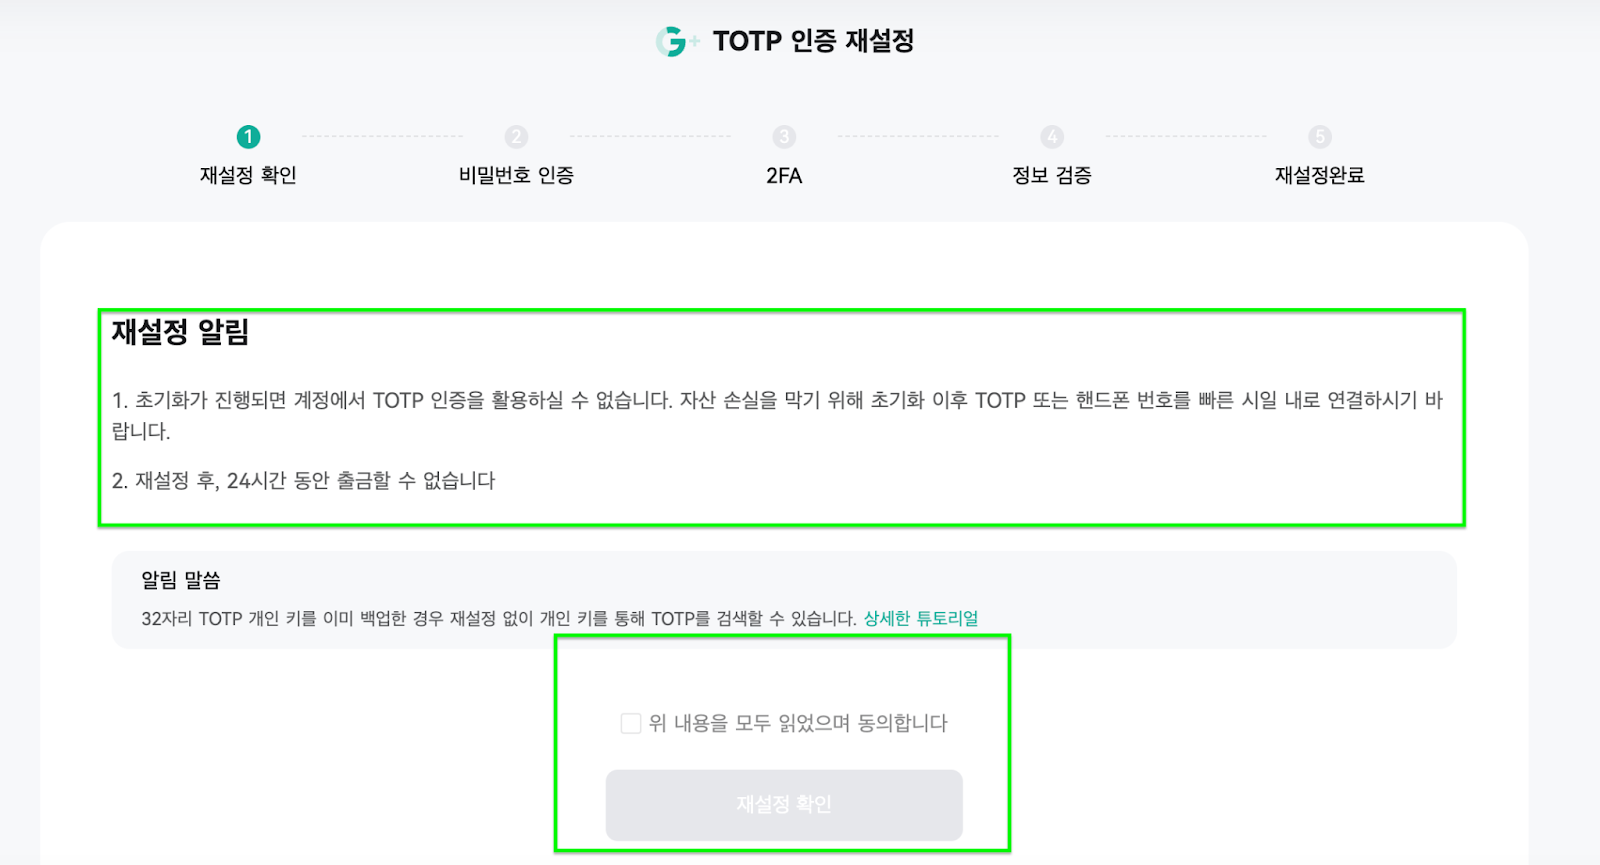Click the step 4 circle icon
Screen dimensions: 1600x865
pos(1052,137)
